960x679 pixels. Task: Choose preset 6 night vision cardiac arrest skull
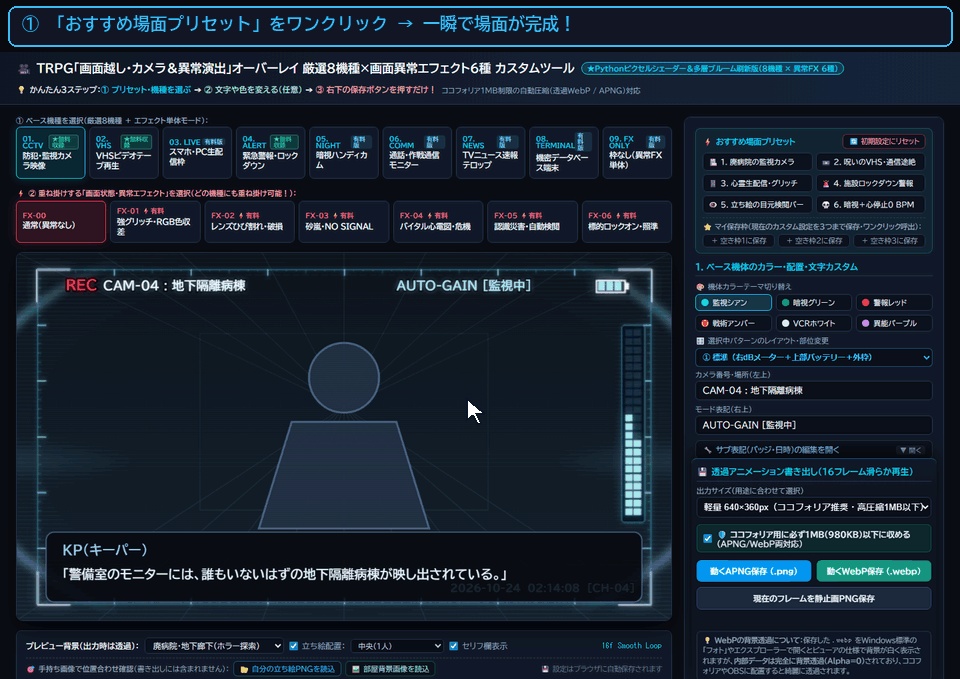pos(871,204)
